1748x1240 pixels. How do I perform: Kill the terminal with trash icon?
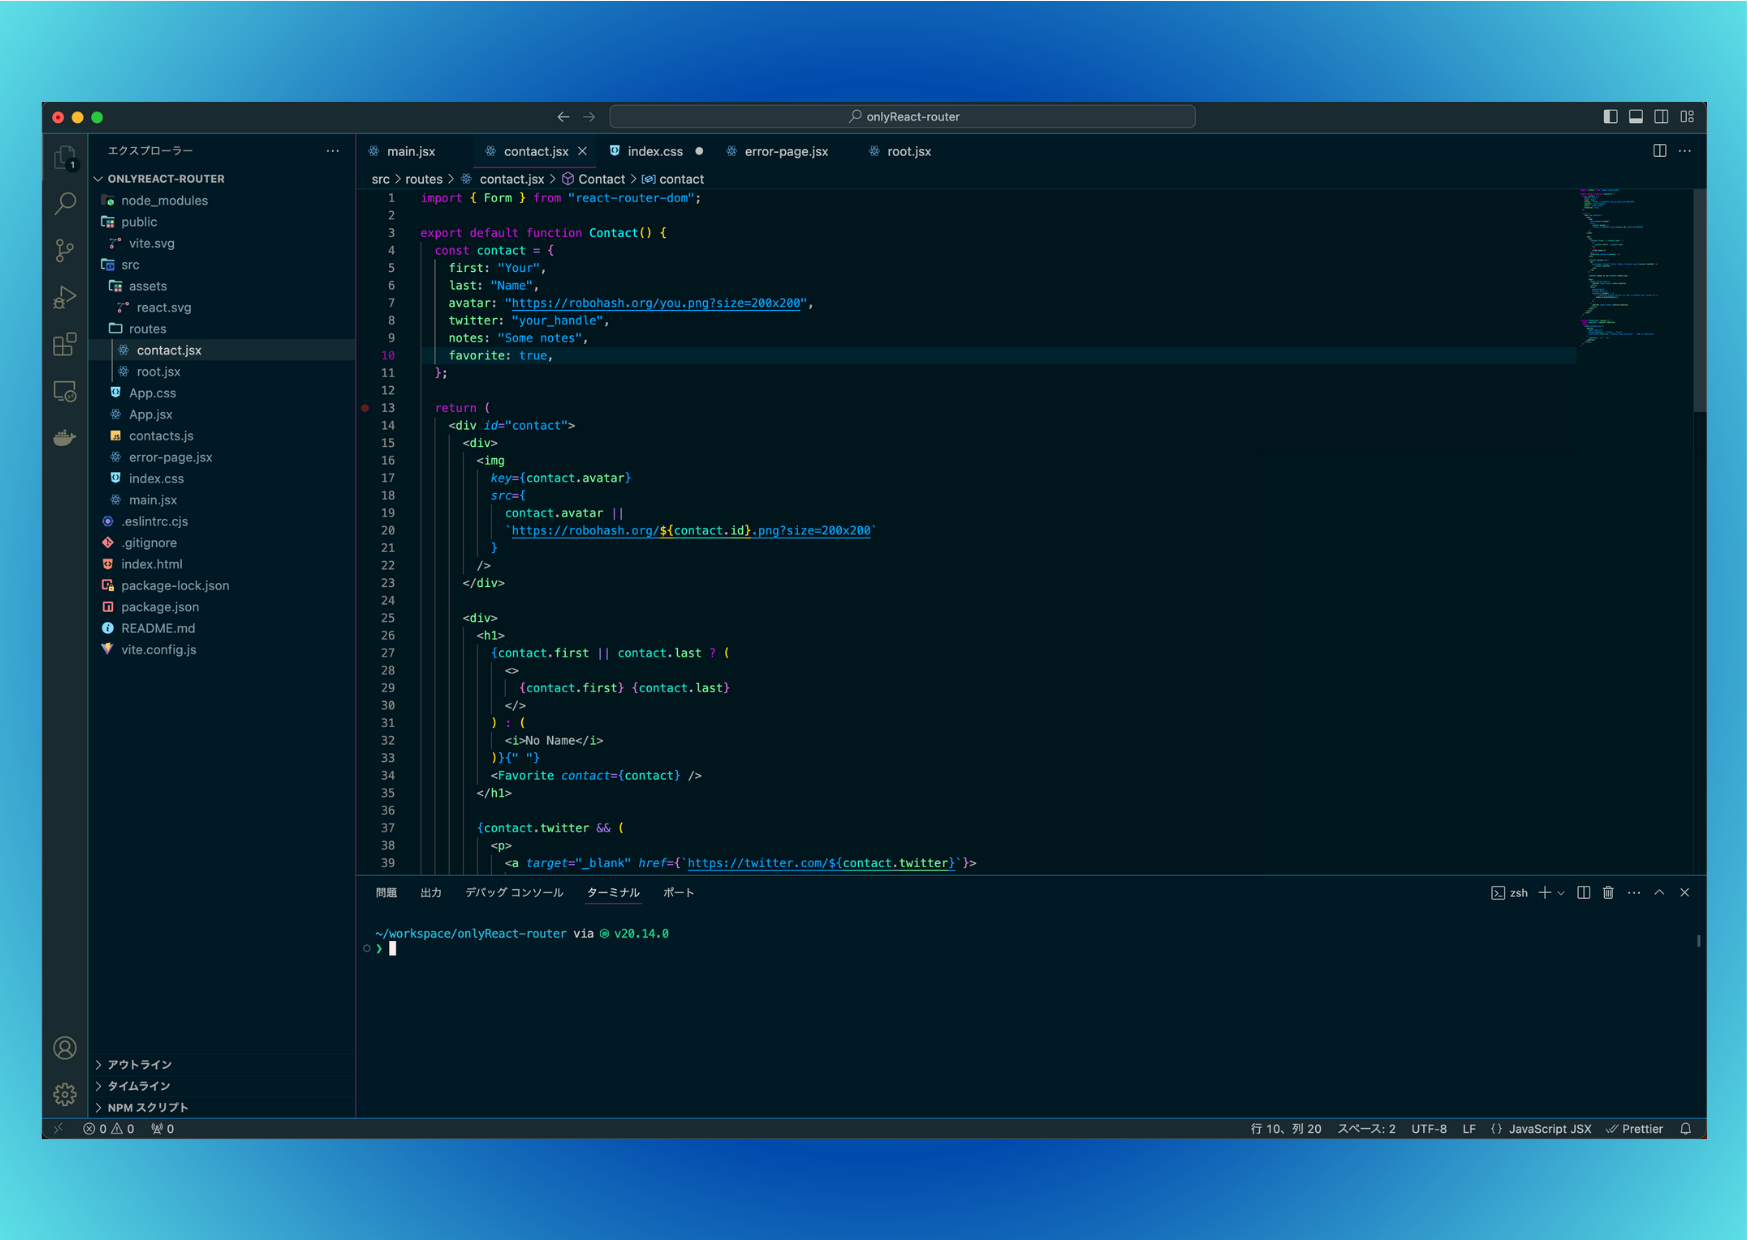(x=1609, y=893)
